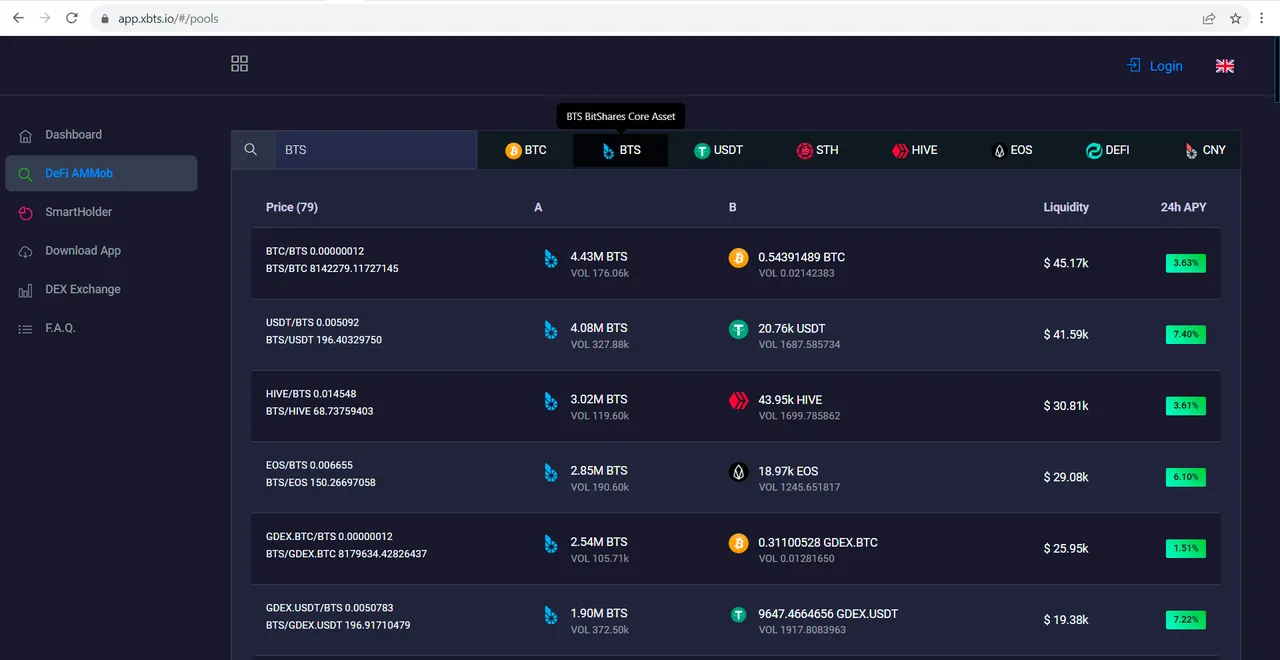
Task: Select the CNY asset filter tab
Action: coord(1203,151)
